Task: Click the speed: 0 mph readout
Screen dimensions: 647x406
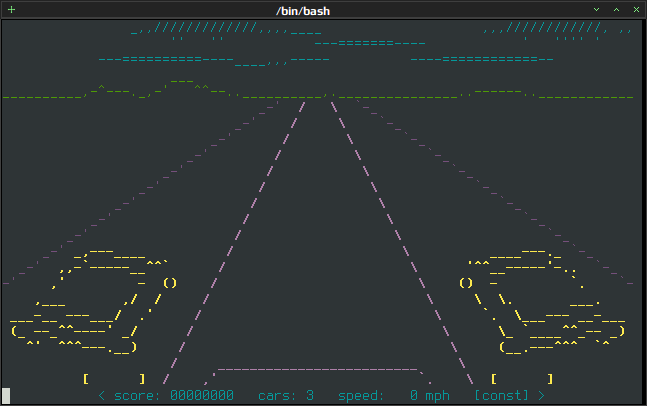Action: coord(394,396)
